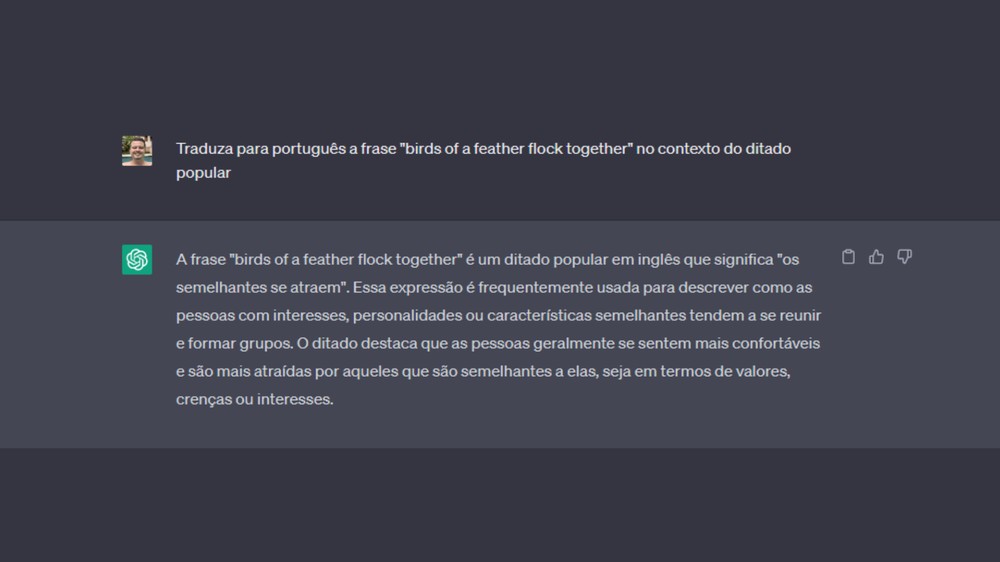Click the word "popular" ending the user prompt
Image resolution: width=1000 pixels, height=562 pixels.
click(x=204, y=172)
